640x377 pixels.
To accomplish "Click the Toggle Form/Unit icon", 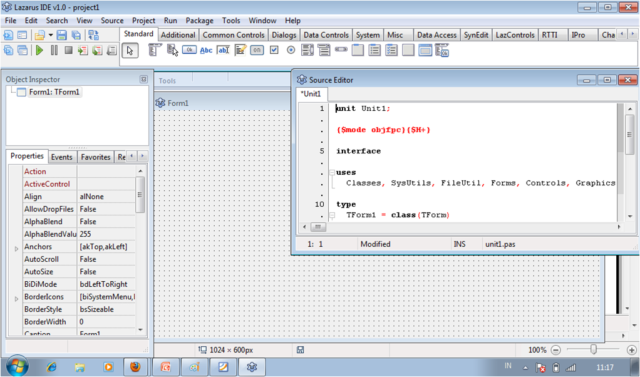I will 93,35.
